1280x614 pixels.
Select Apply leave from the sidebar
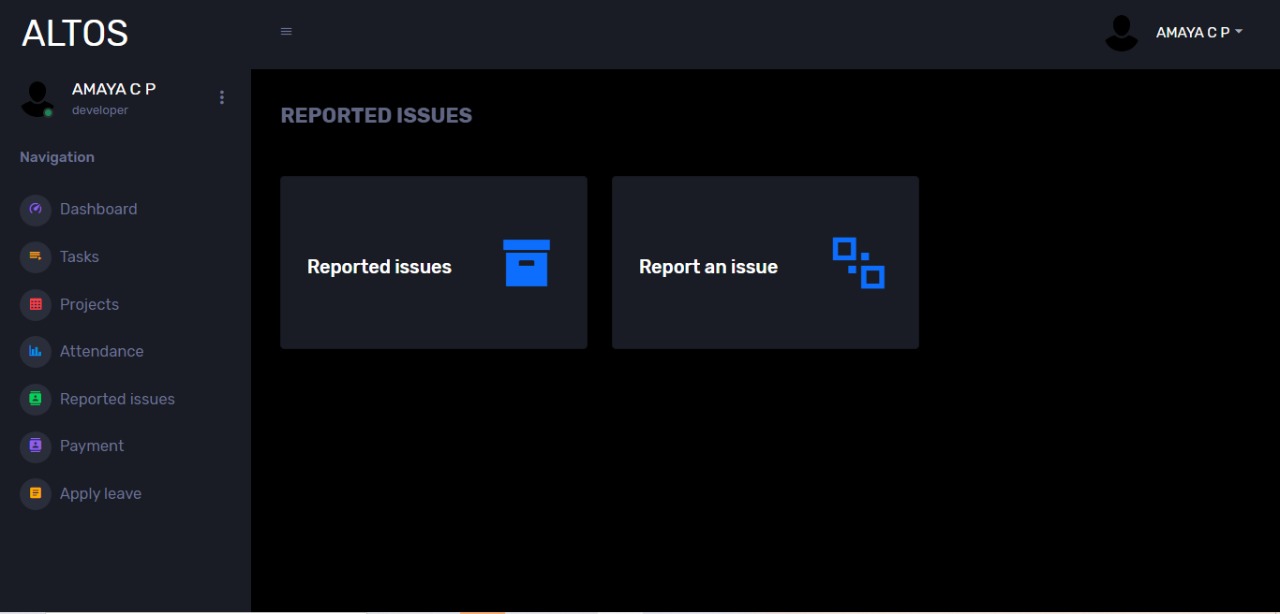pos(100,493)
